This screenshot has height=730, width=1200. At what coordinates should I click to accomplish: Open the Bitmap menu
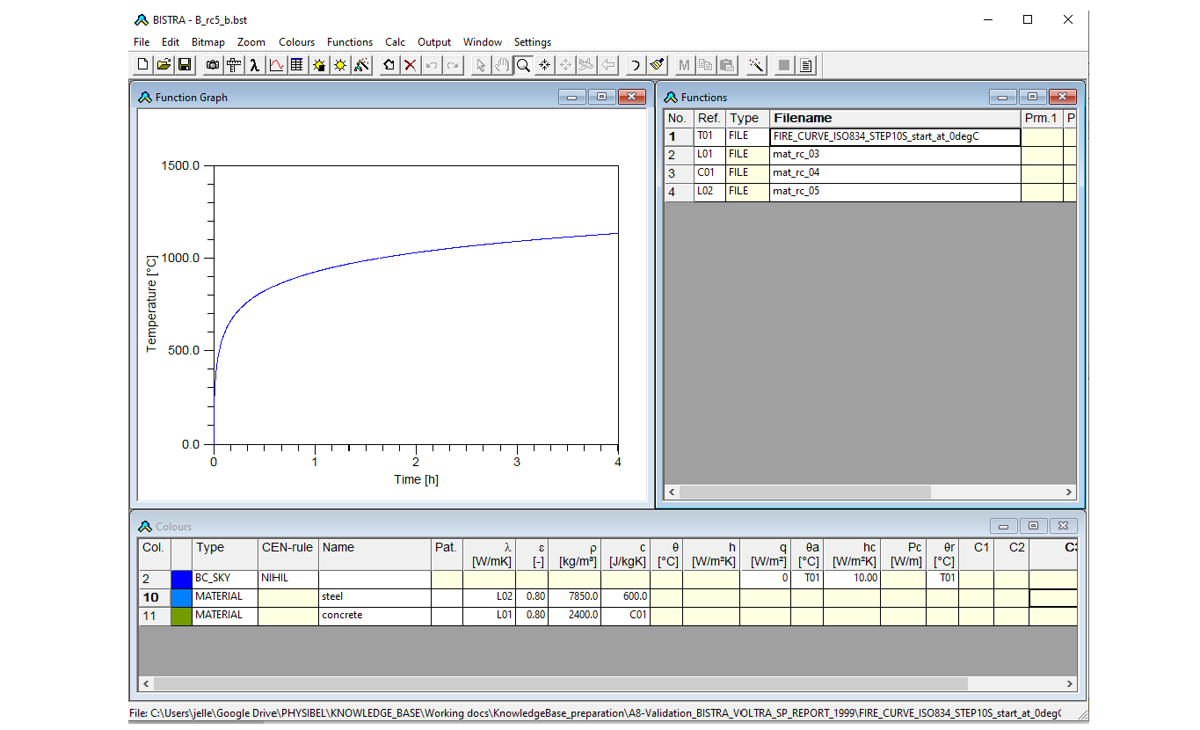point(208,42)
